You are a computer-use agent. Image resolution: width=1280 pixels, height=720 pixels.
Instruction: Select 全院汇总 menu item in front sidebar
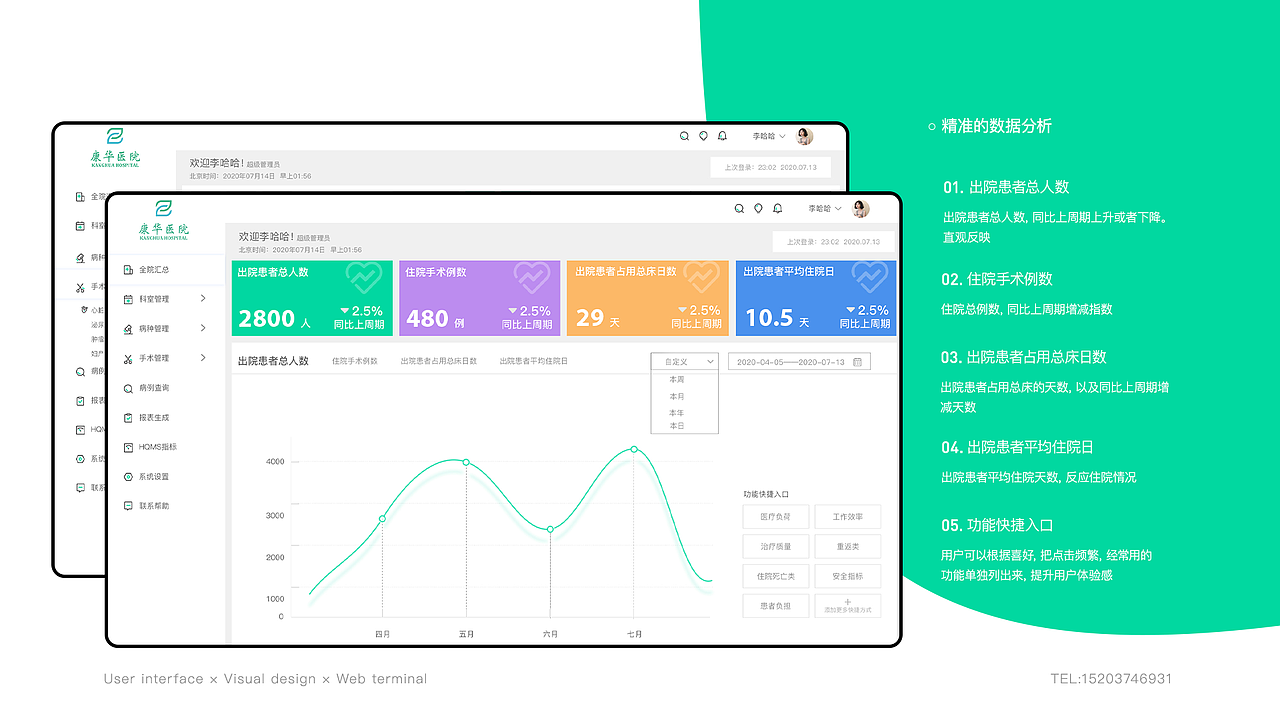pyautogui.click(x=166, y=270)
